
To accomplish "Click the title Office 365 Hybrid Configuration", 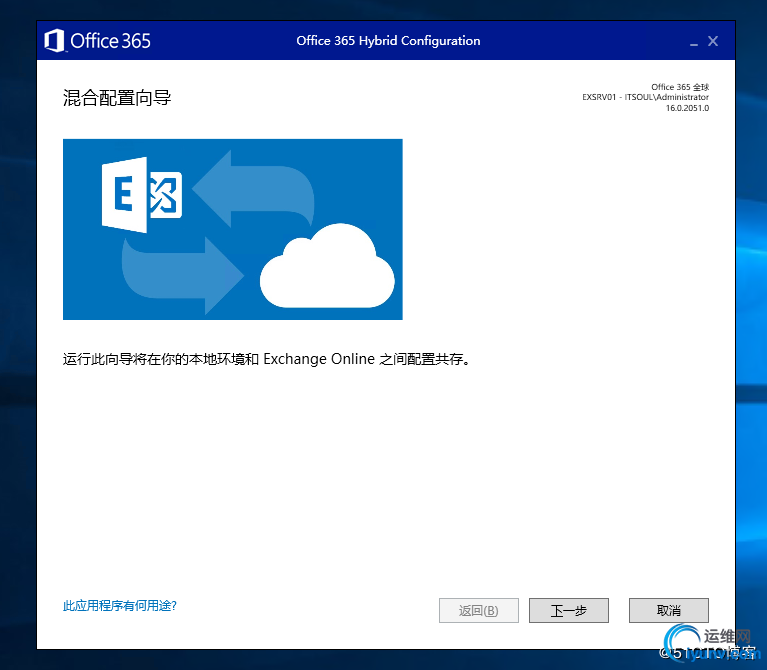I will coord(388,41).
